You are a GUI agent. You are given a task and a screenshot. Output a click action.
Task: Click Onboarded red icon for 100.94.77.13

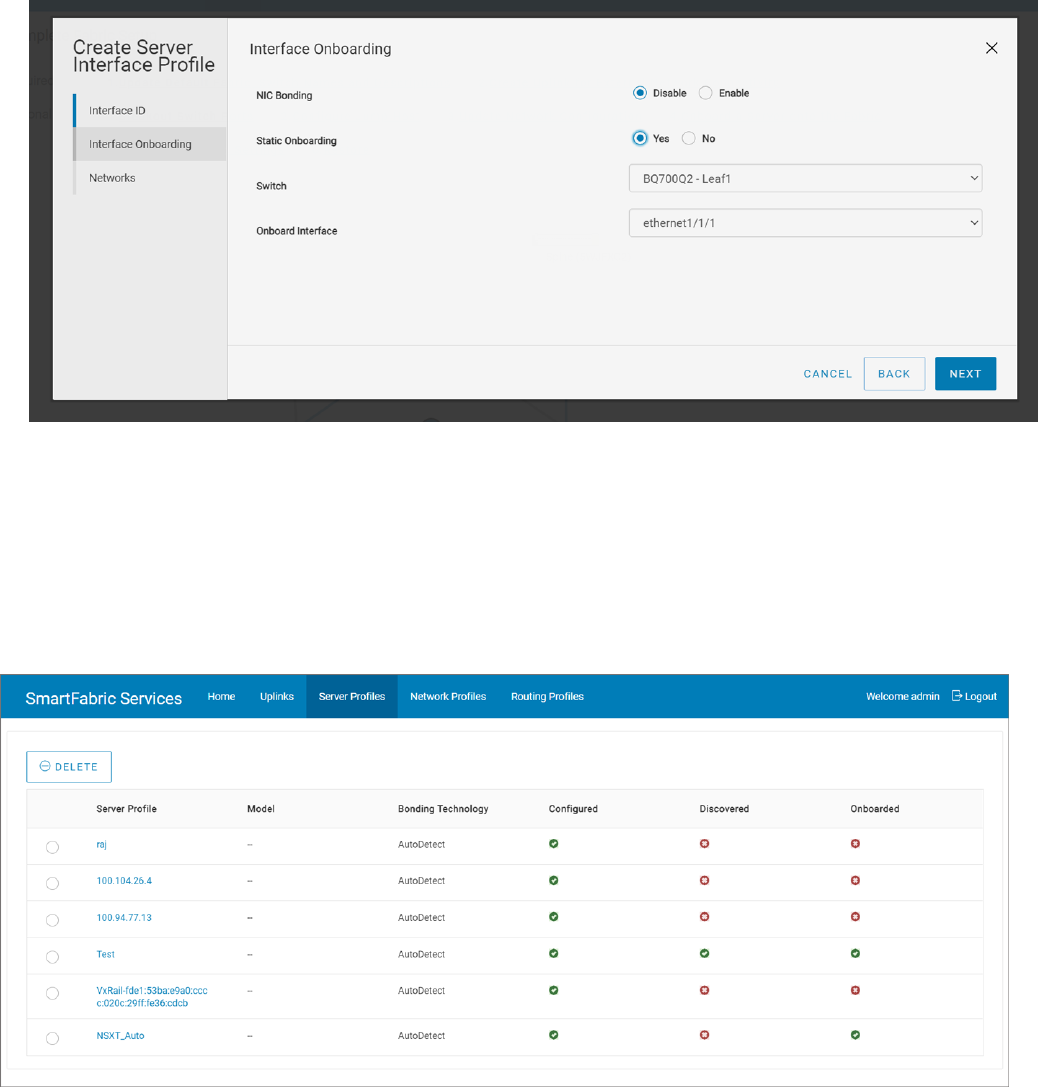coord(855,917)
